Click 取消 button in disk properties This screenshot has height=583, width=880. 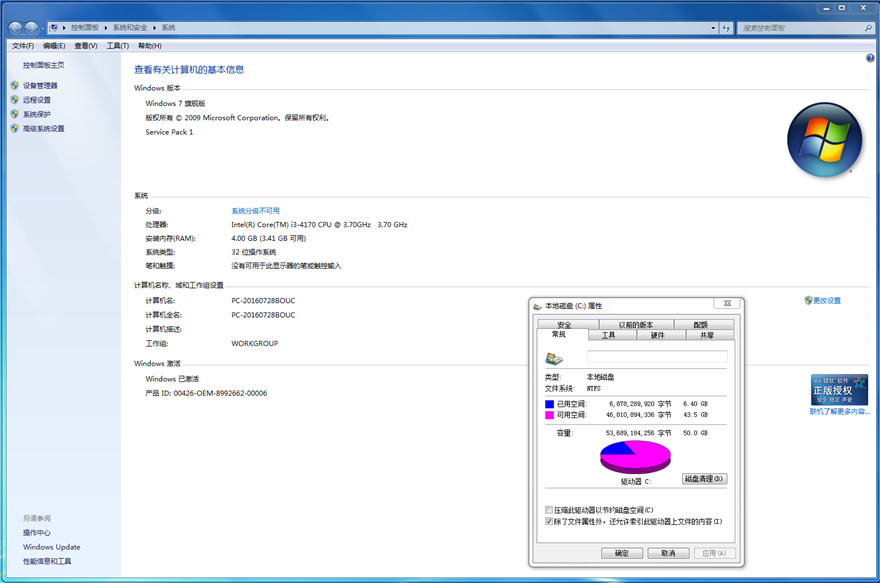click(668, 553)
